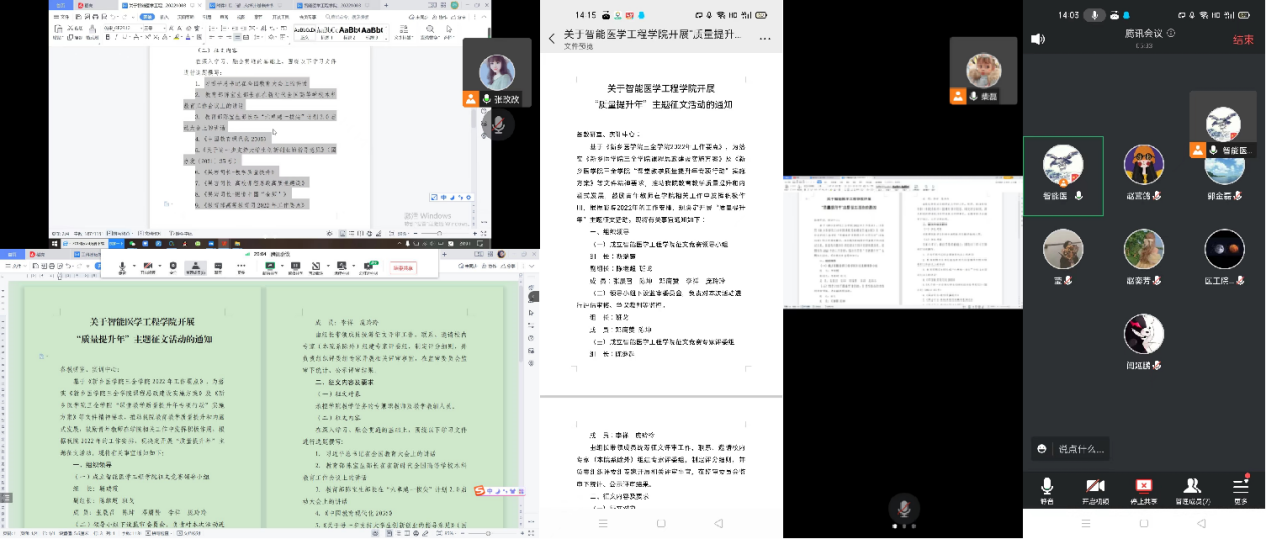
Task: Toggle the speaker volume icon in mobile meeting
Action: (1038, 39)
